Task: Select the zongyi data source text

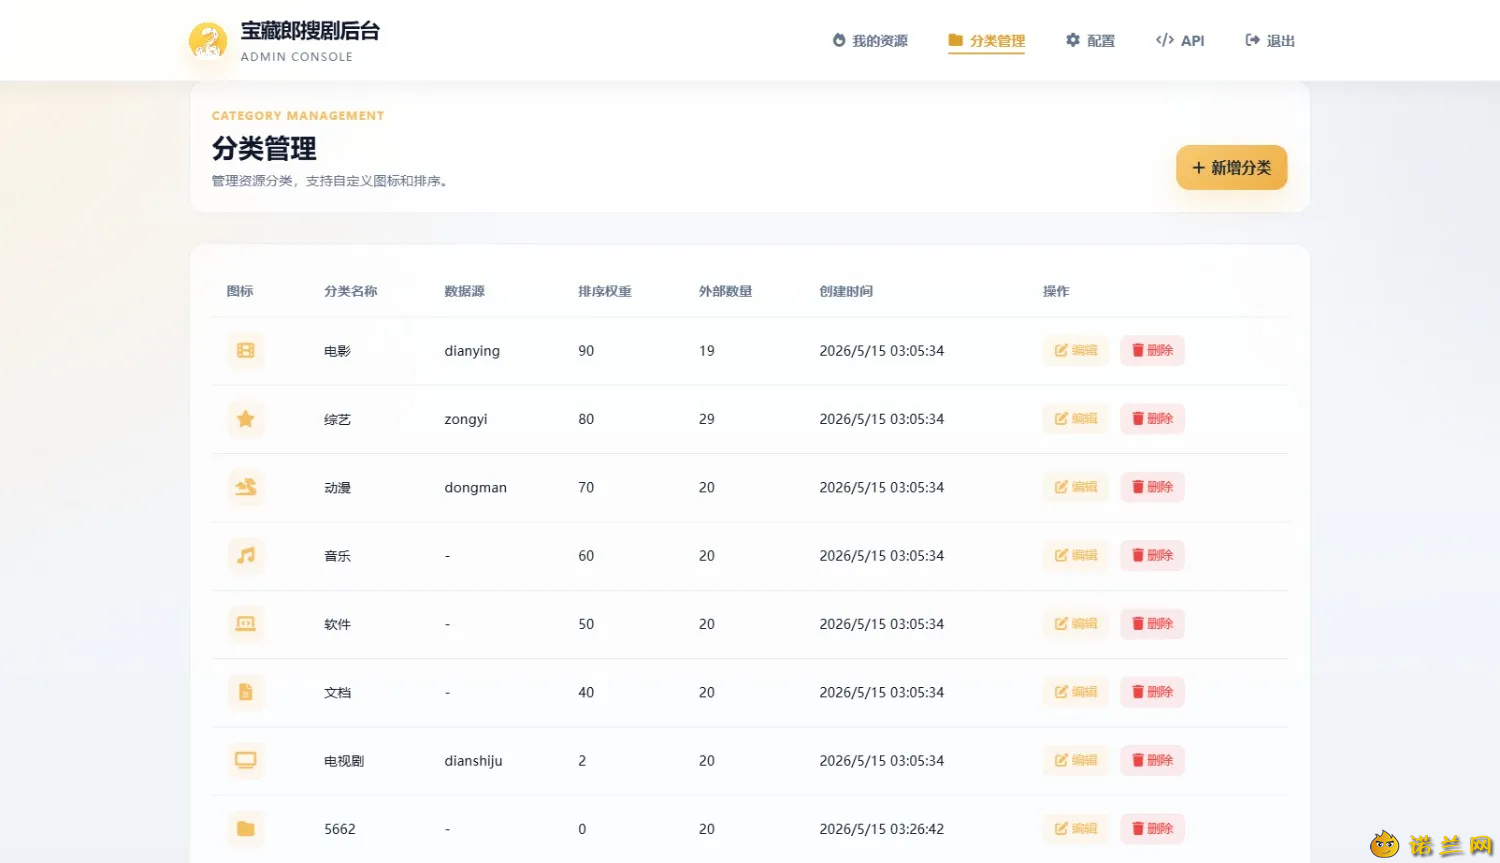Action: click(x=466, y=419)
